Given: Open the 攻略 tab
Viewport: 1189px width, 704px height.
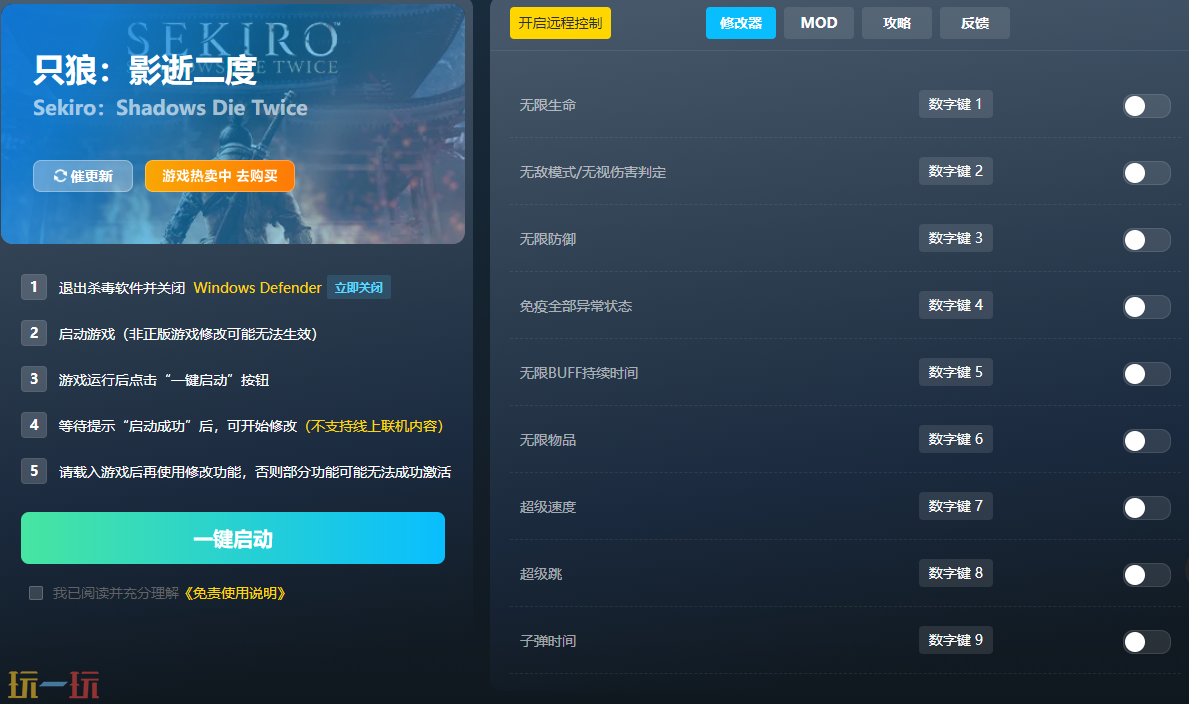Looking at the screenshot, I should [896, 23].
